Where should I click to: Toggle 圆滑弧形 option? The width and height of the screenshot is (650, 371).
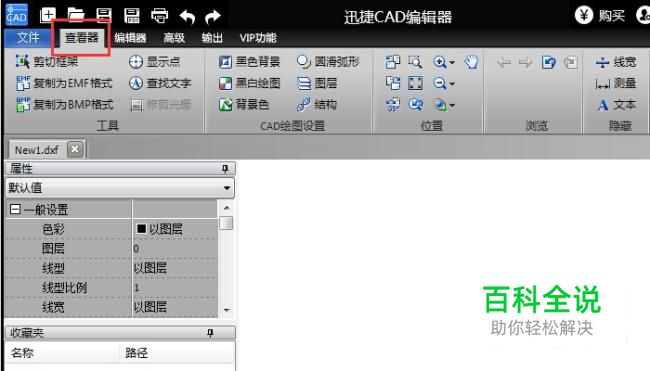[328, 62]
